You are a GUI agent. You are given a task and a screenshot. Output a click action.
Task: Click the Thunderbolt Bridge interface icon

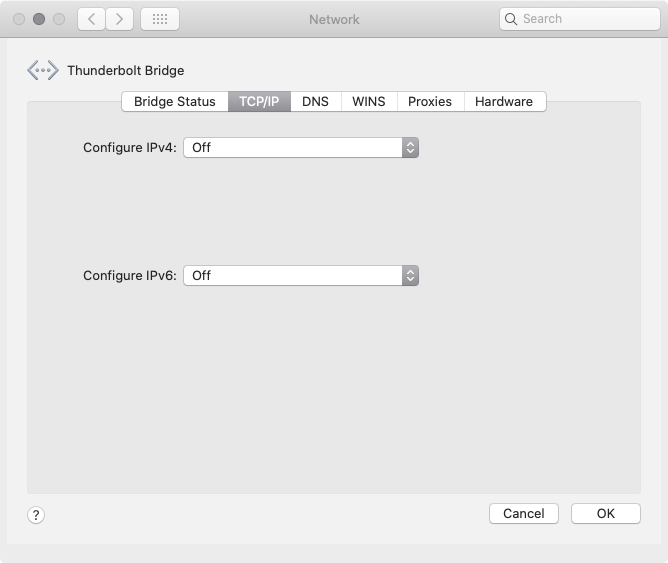(x=42, y=70)
